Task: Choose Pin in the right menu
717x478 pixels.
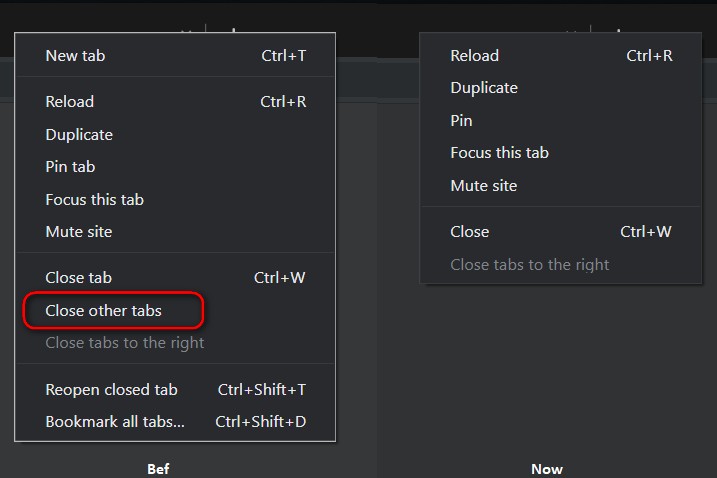Action: [561, 121]
